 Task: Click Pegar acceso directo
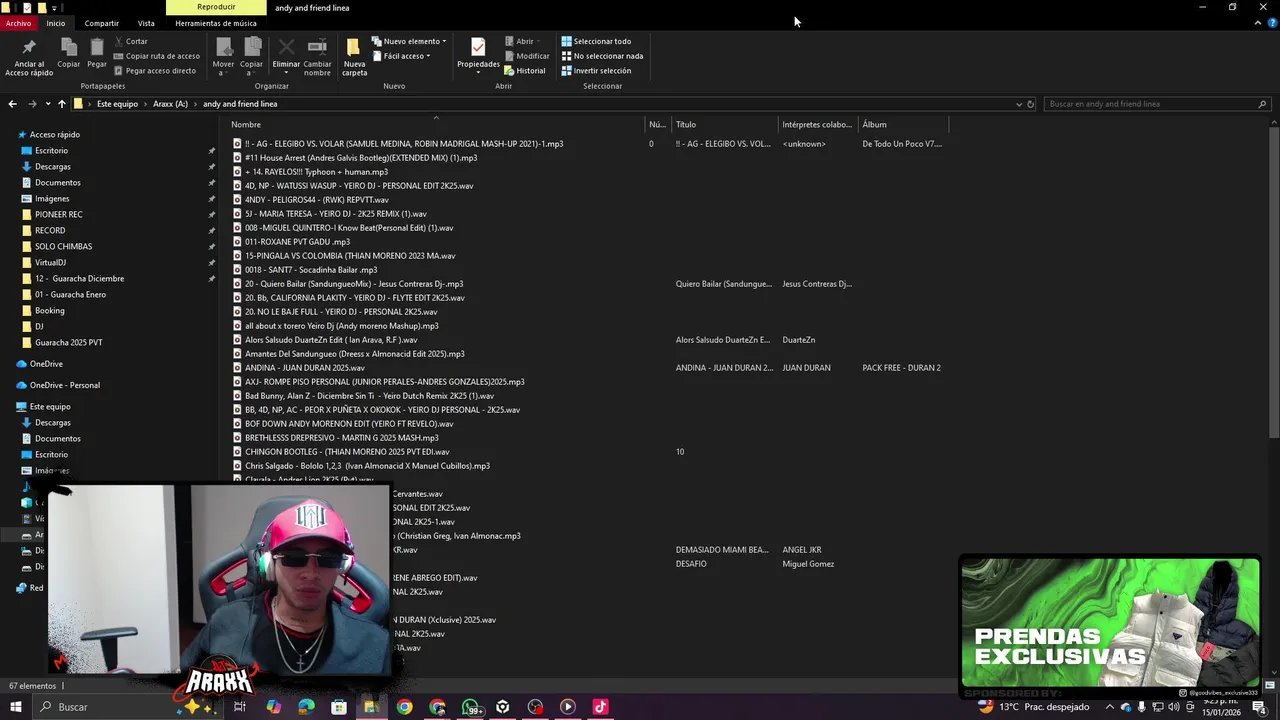coord(154,71)
